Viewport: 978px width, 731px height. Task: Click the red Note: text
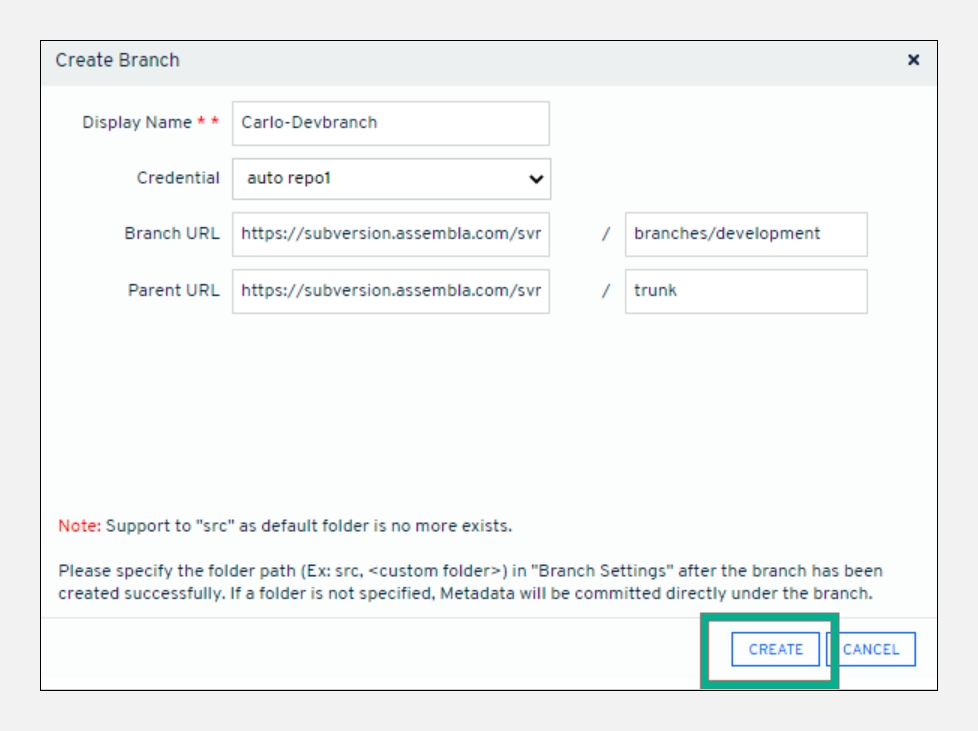(x=79, y=526)
